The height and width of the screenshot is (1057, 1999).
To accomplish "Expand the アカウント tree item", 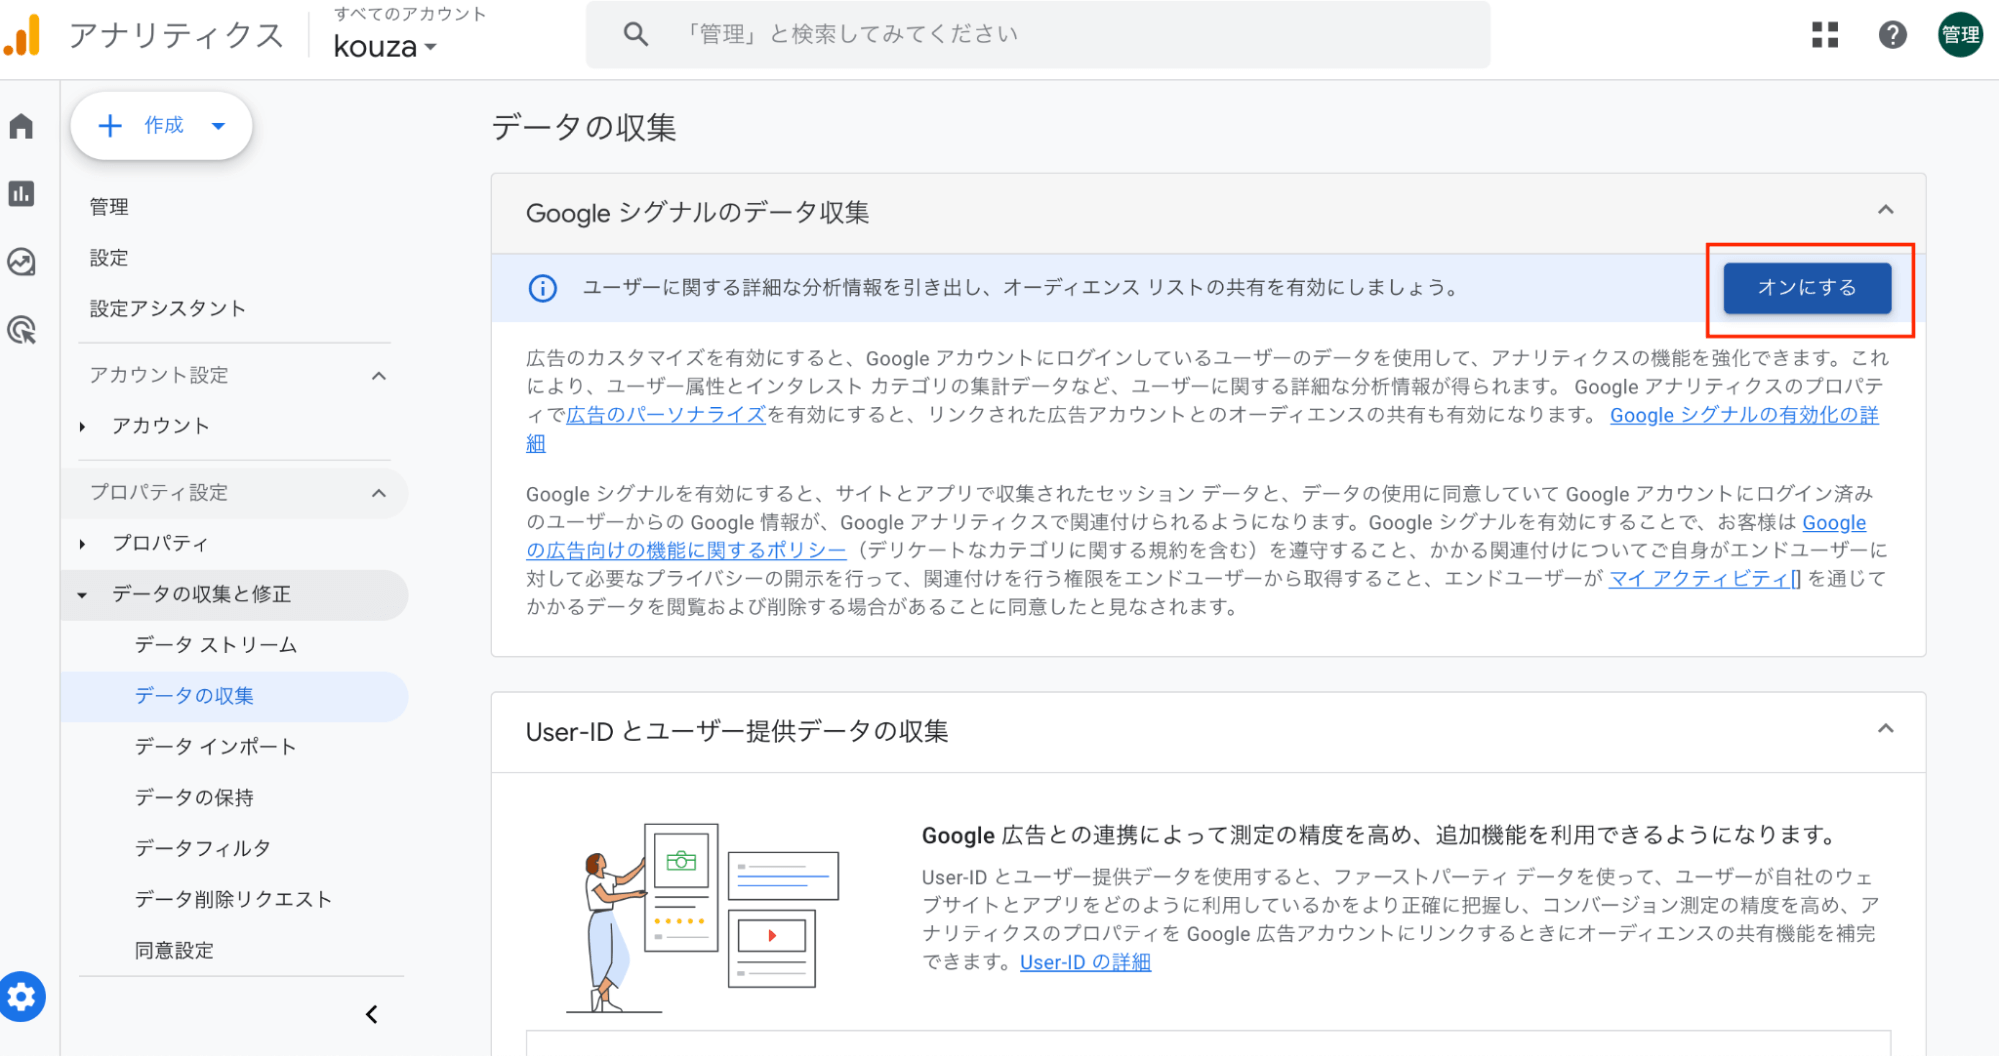I will tap(82, 425).
